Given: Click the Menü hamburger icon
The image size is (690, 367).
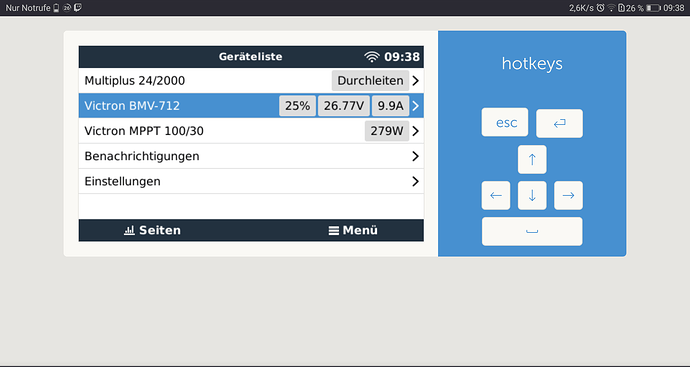Looking at the screenshot, I should point(334,231).
